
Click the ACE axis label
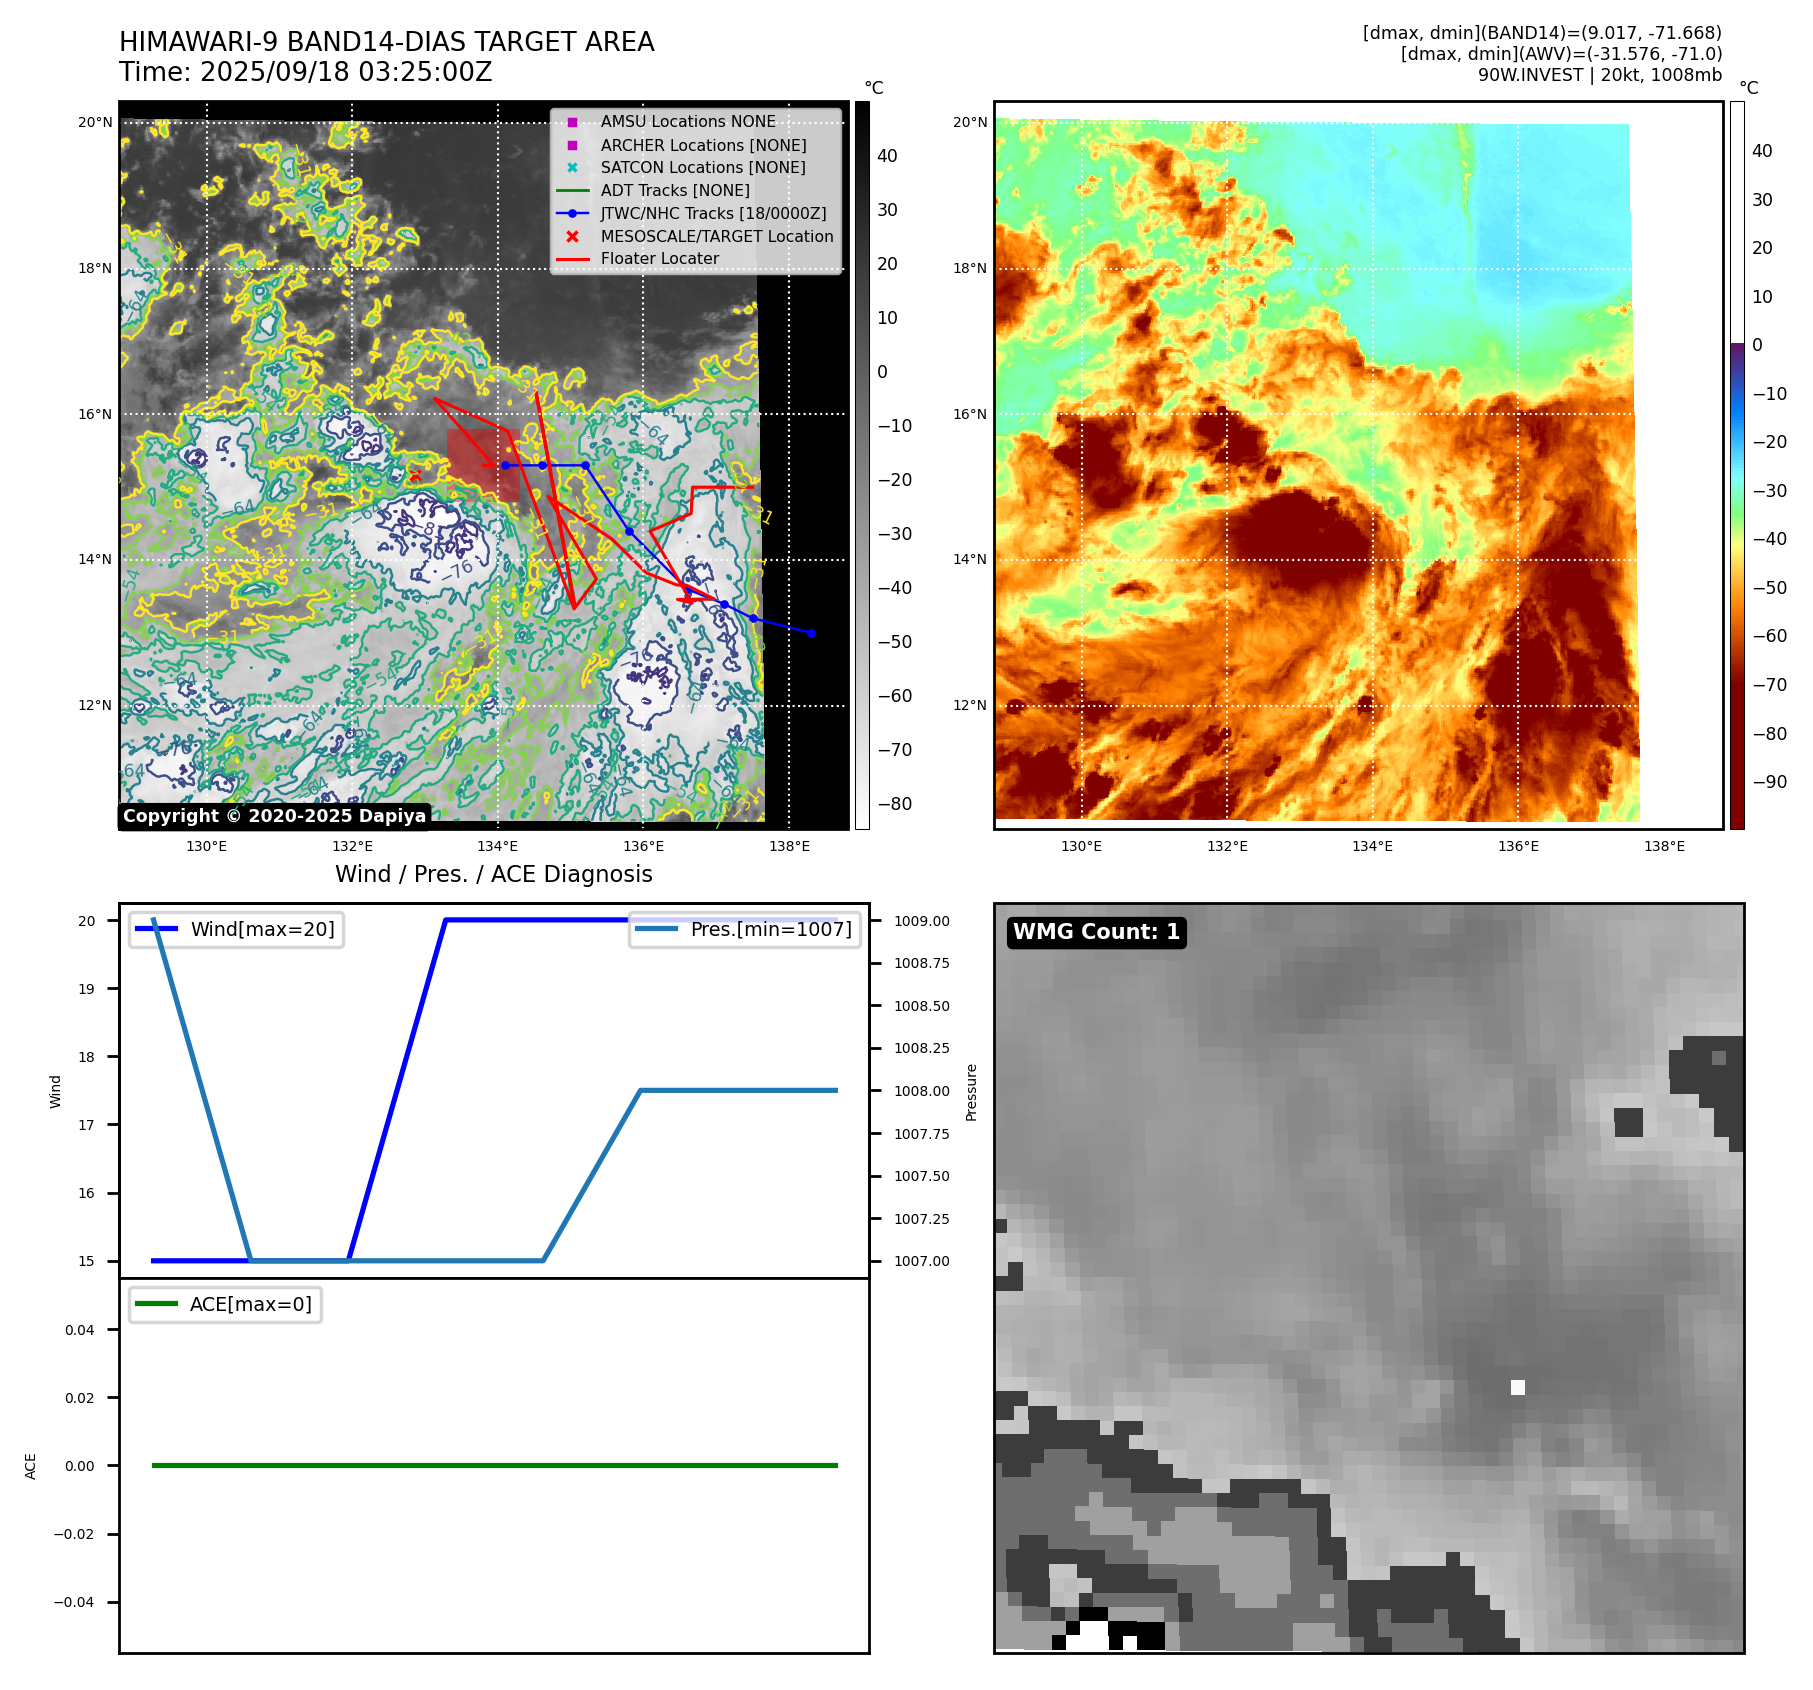(30, 1466)
